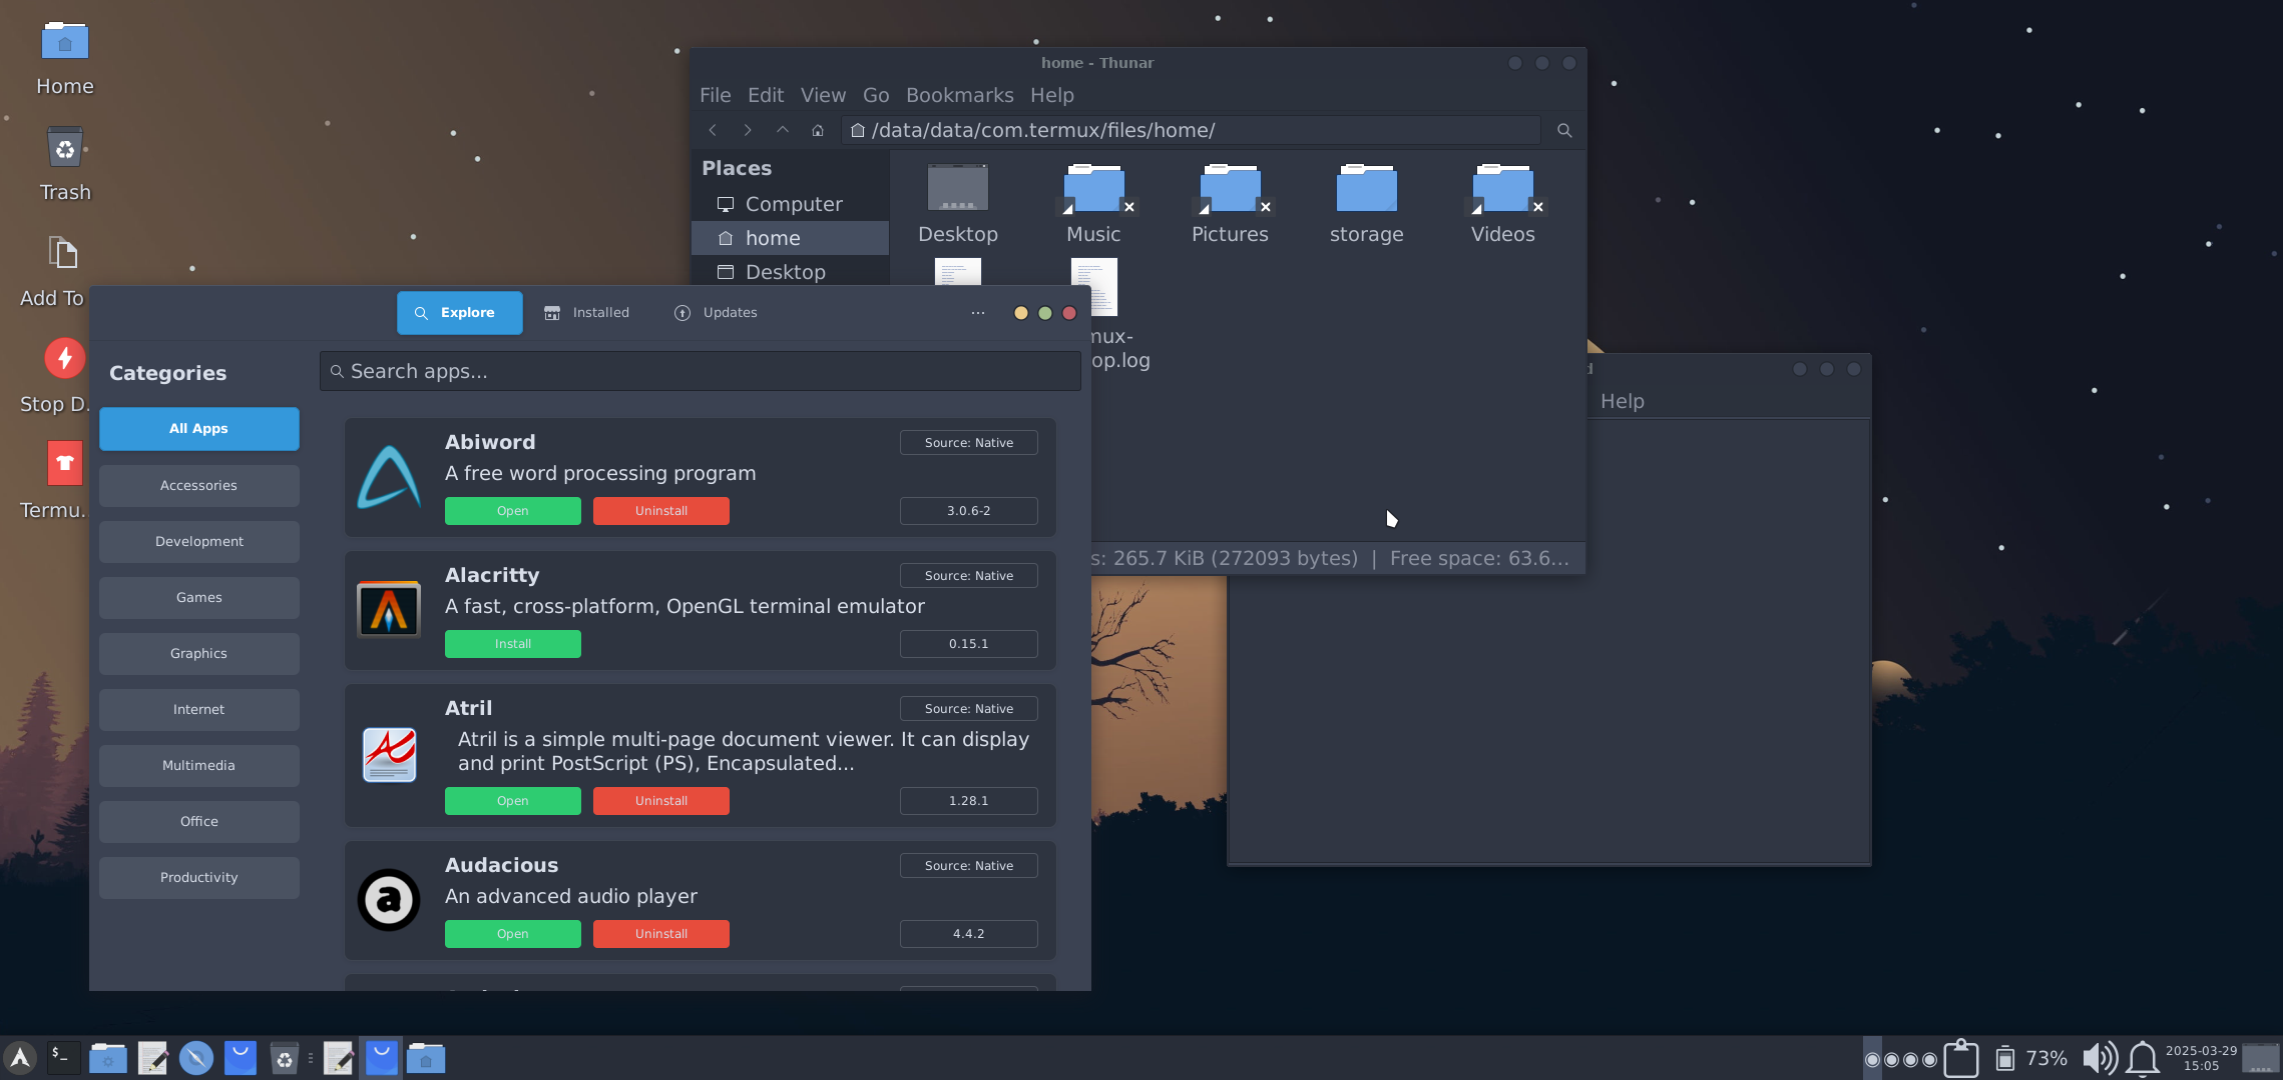Install Alacritty
2283x1080 pixels.
[x=513, y=644]
